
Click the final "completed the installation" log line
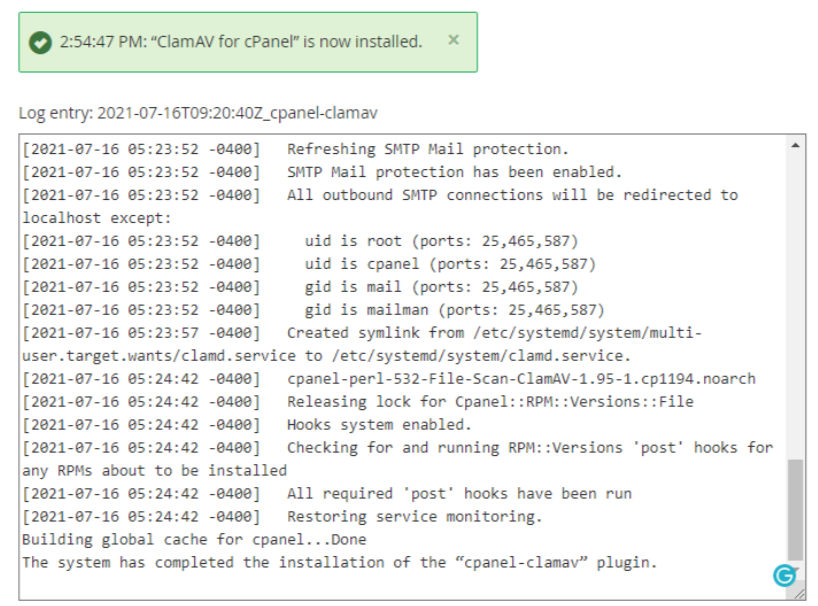340,562
